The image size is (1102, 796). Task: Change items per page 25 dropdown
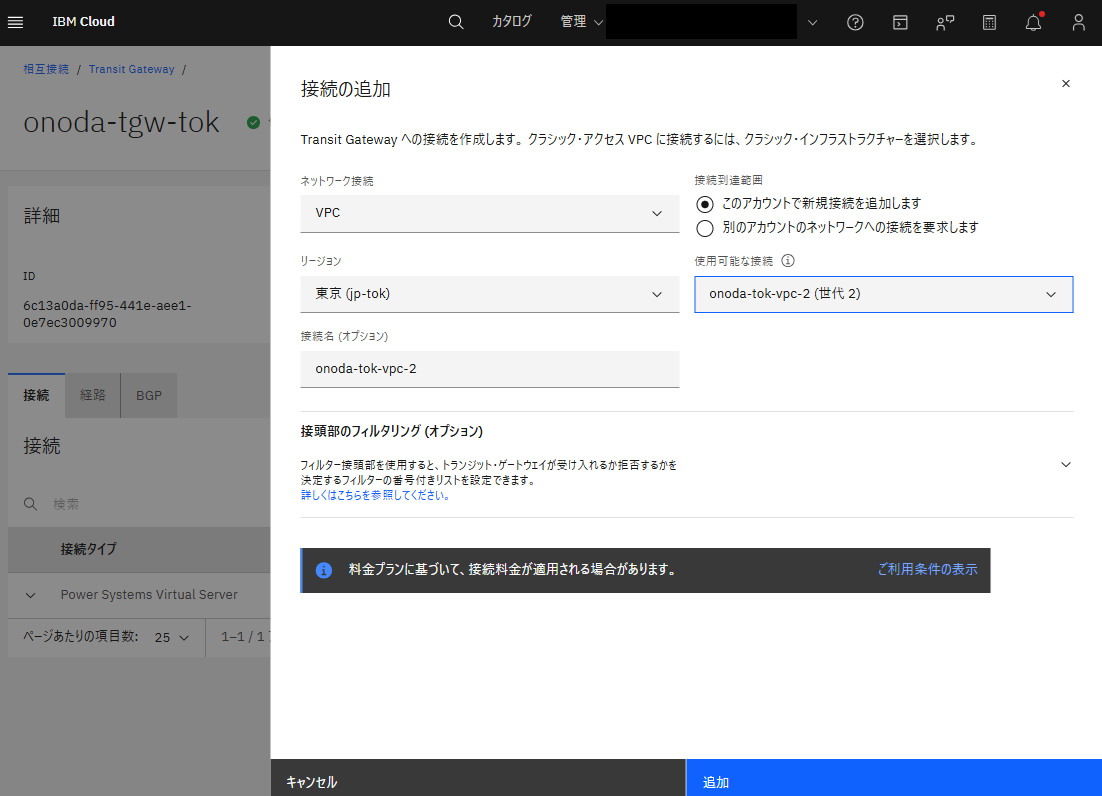pos(171,637)
